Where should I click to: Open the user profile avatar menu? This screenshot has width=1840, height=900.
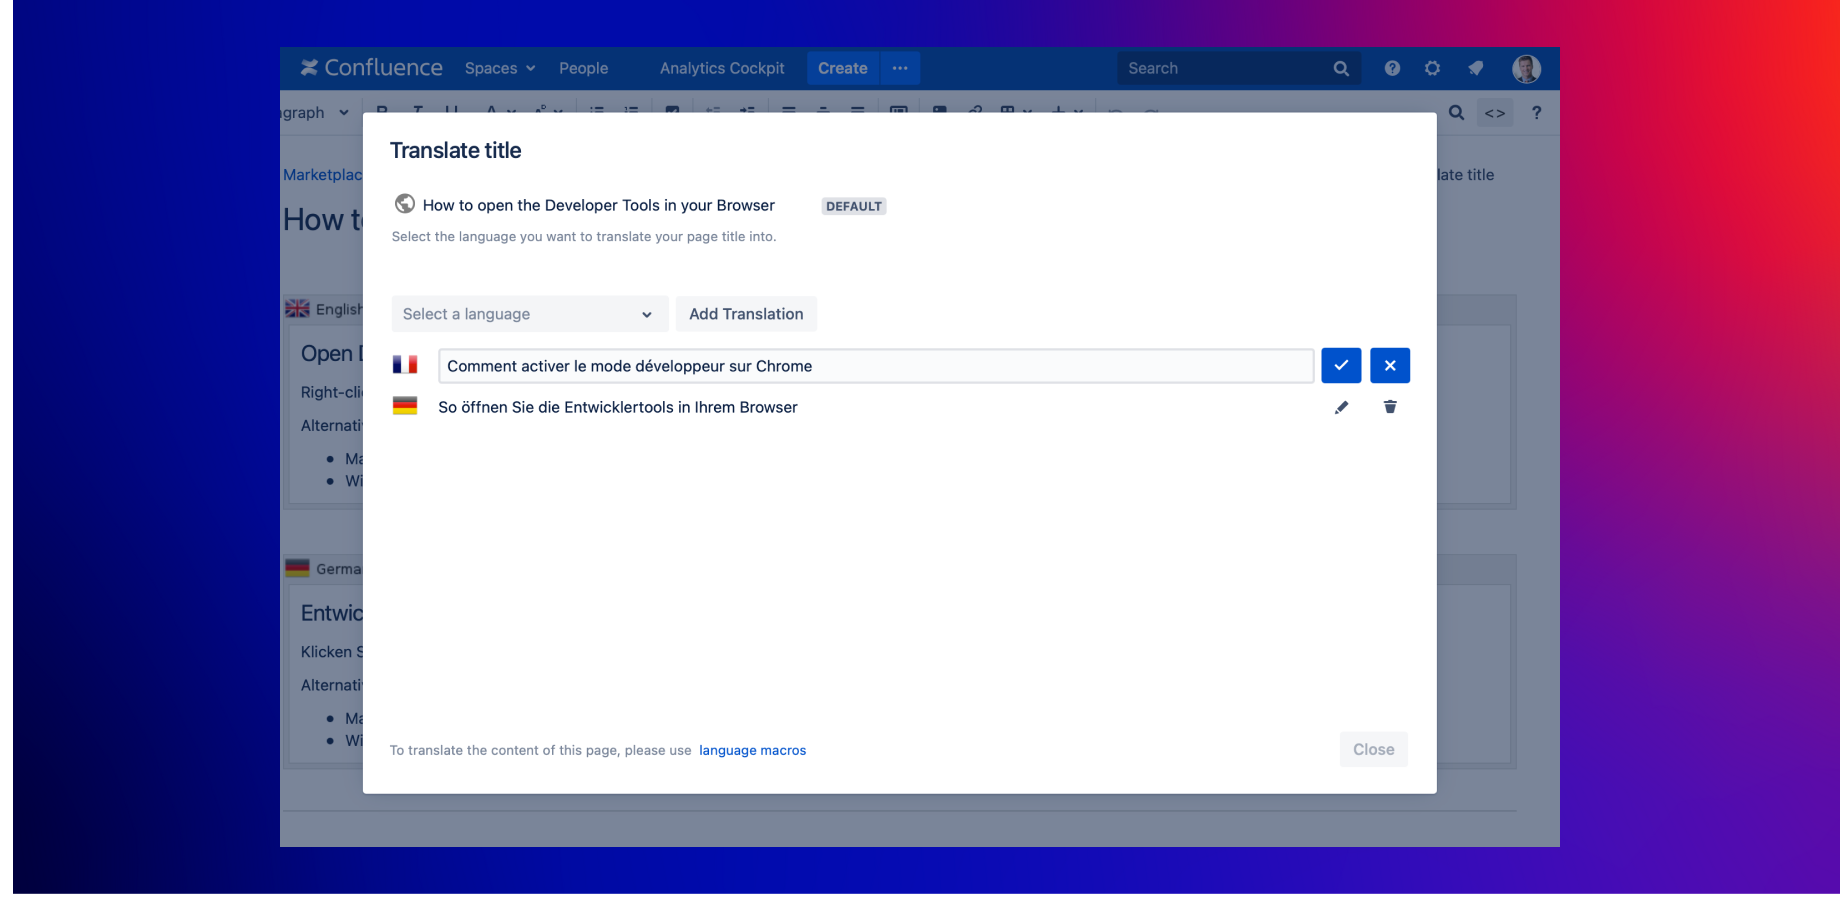point(1526,68)
